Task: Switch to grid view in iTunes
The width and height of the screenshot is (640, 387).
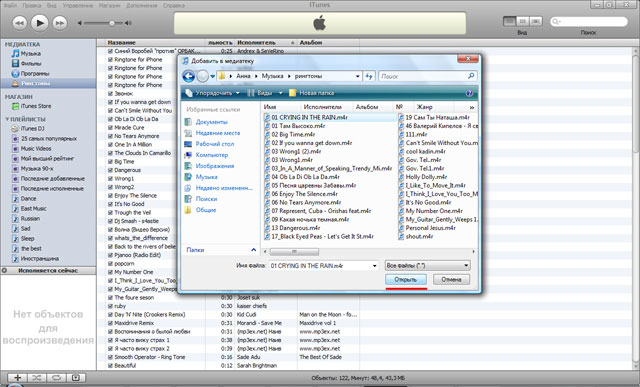Action: click(x=522, y=21)
